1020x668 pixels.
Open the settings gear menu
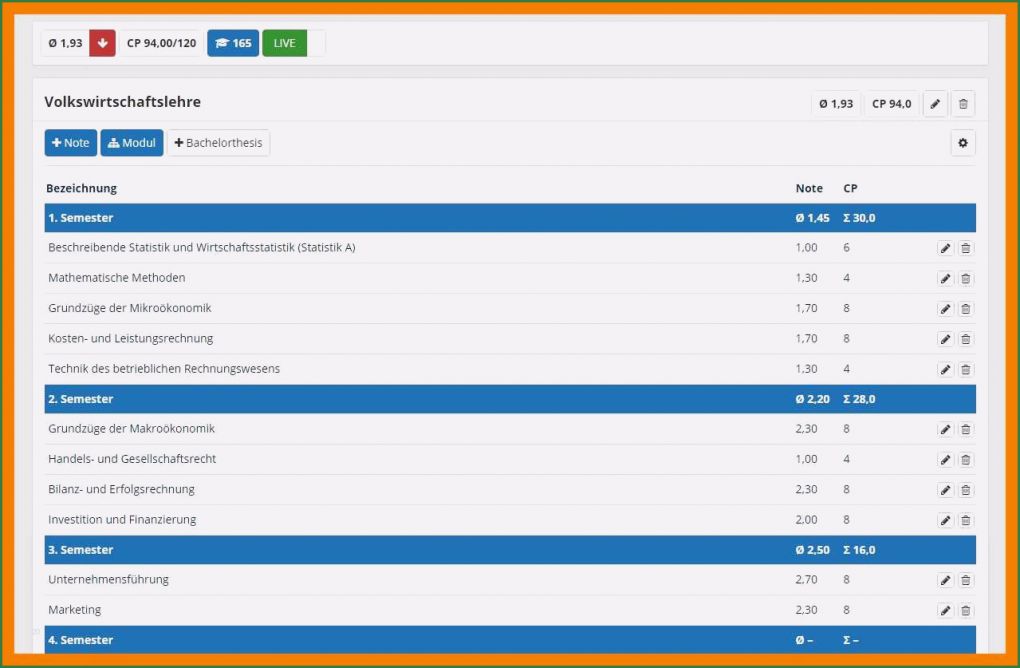962,143
